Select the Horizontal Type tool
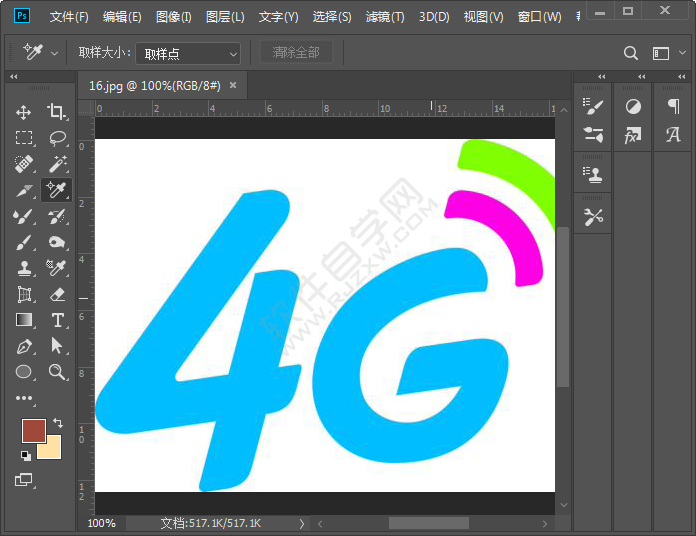 point(57,320)
